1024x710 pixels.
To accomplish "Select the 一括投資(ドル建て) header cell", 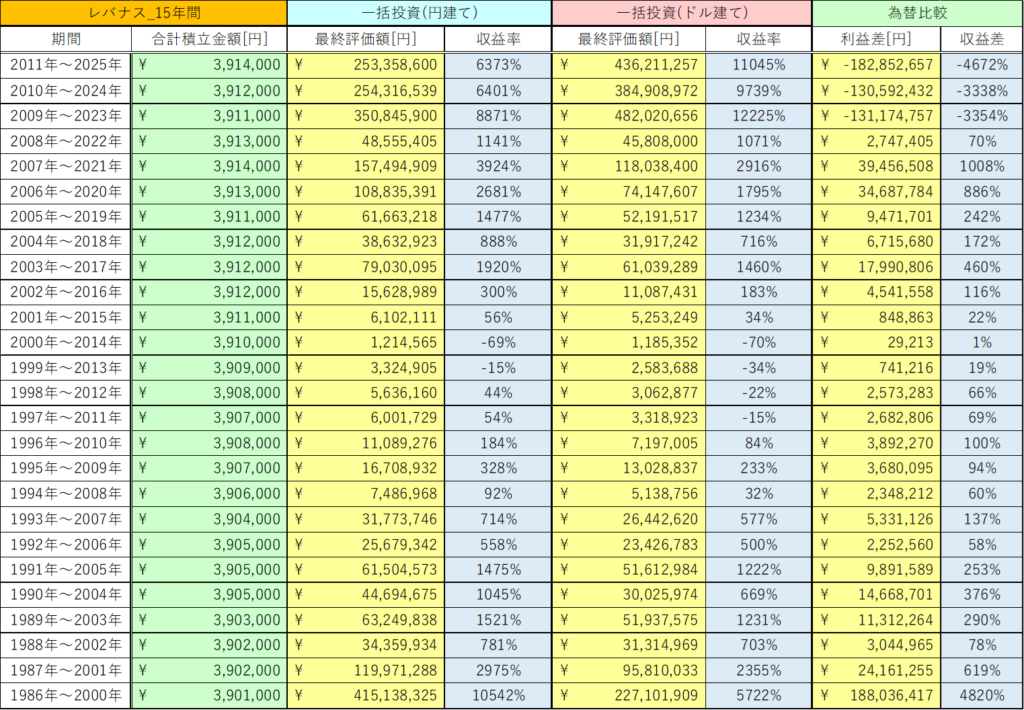I will click(681, 13).
